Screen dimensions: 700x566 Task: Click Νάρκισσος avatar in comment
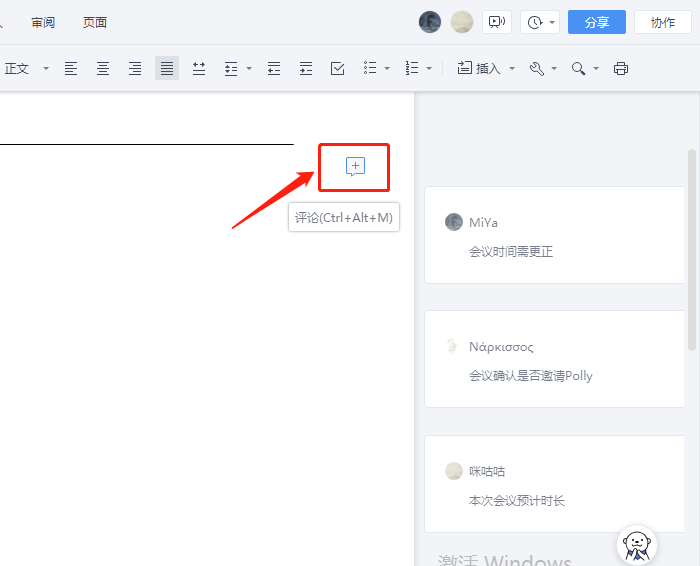452,346
